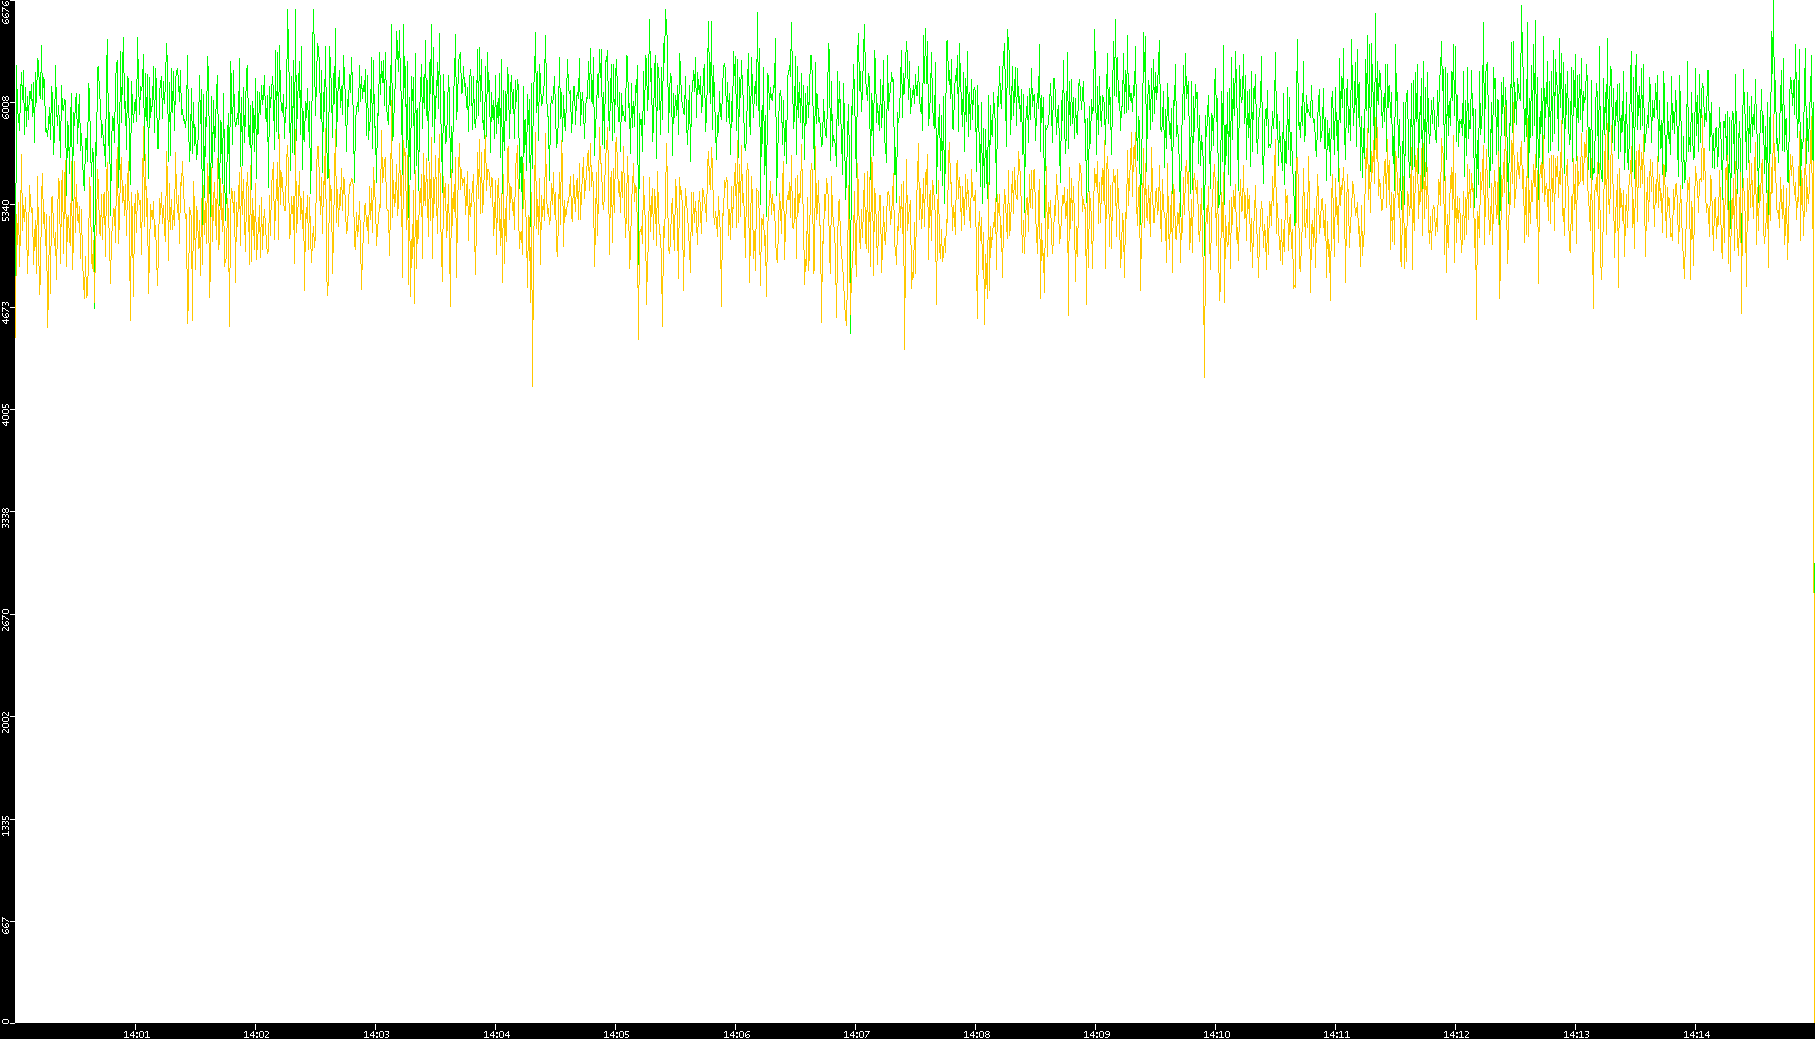
Task: Select the 5340 vertical axis label
Action: tap(7, 210)
